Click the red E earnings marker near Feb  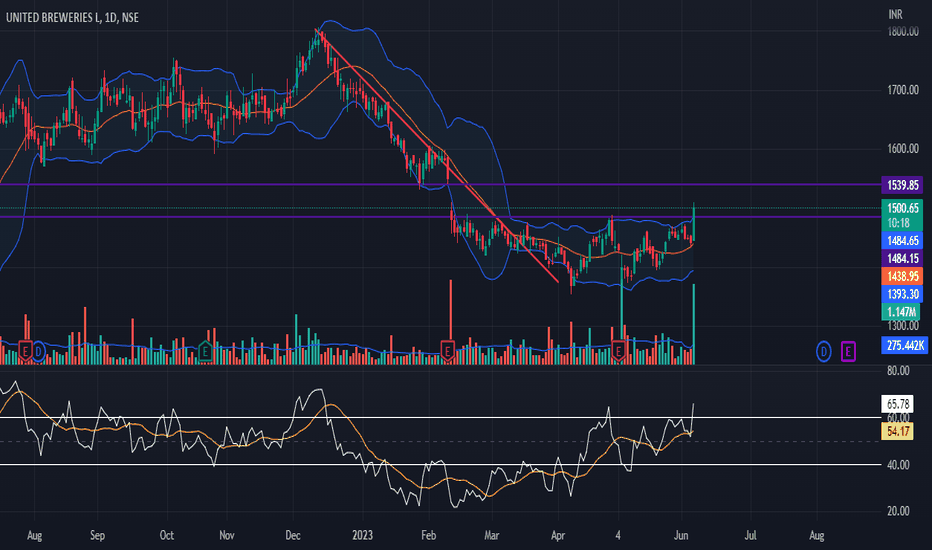[447, 351]
